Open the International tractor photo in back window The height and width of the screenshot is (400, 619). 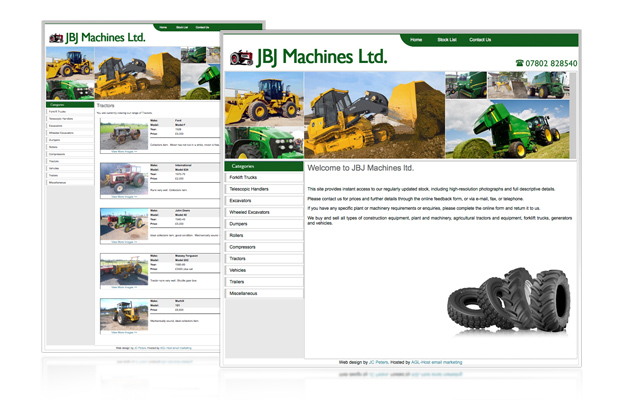coord(124,180)
